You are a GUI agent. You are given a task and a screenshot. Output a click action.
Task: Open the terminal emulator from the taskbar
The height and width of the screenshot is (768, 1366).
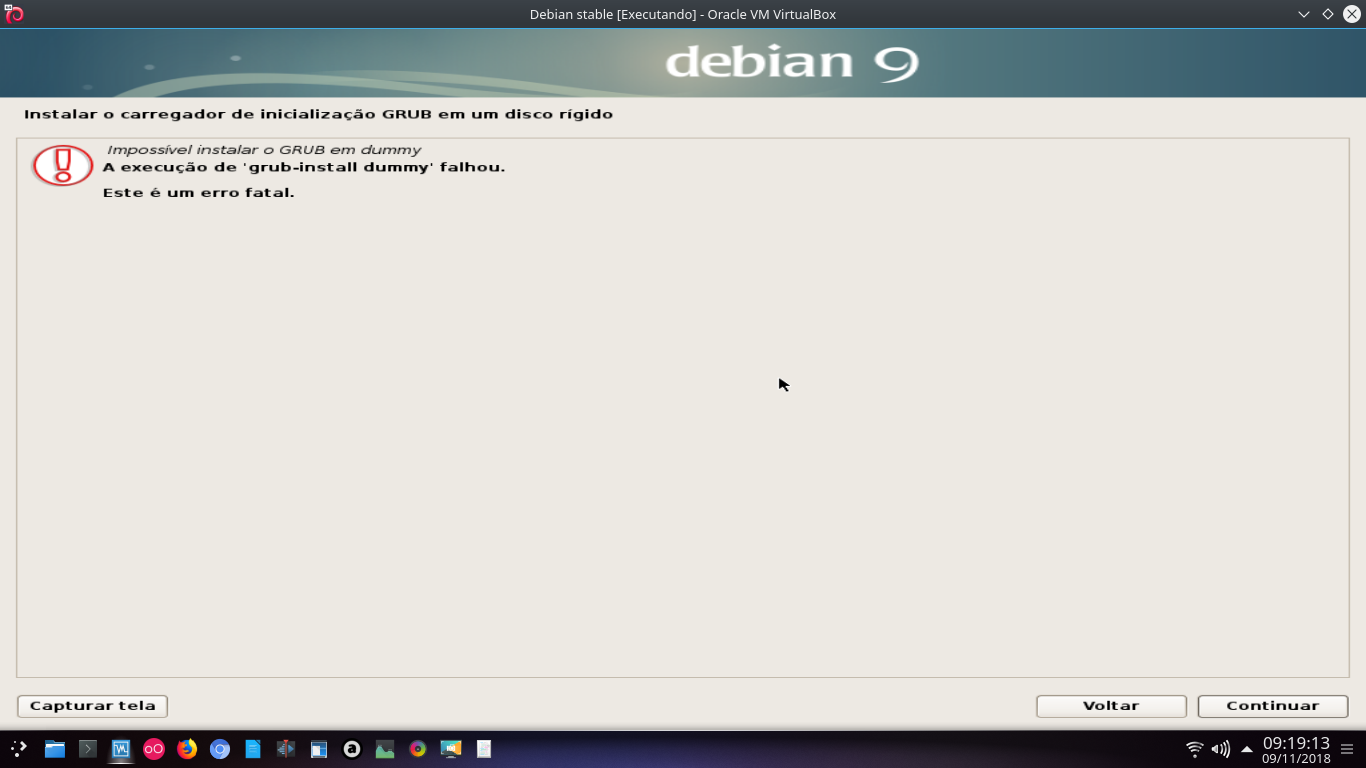click(86, 748)
